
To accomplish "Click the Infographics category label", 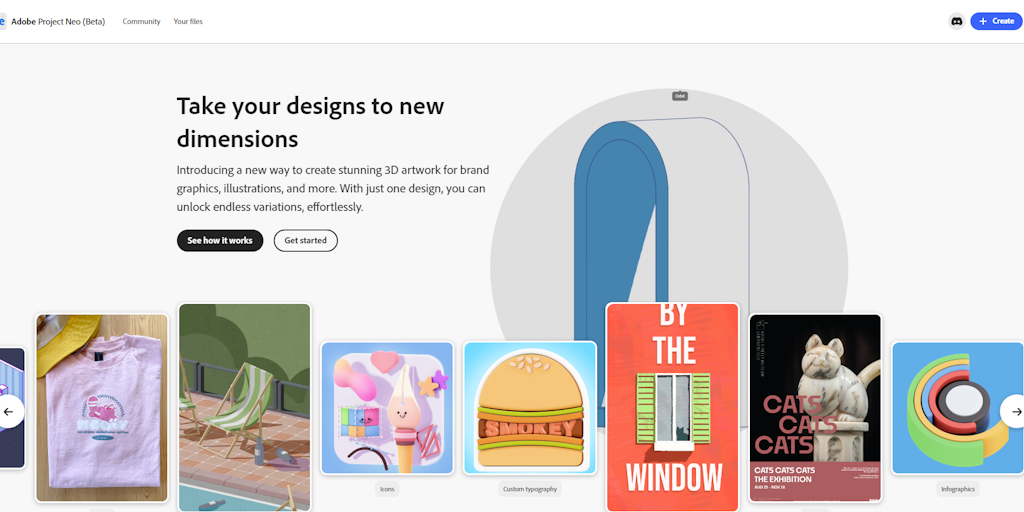I will click(x=957, y=488).
